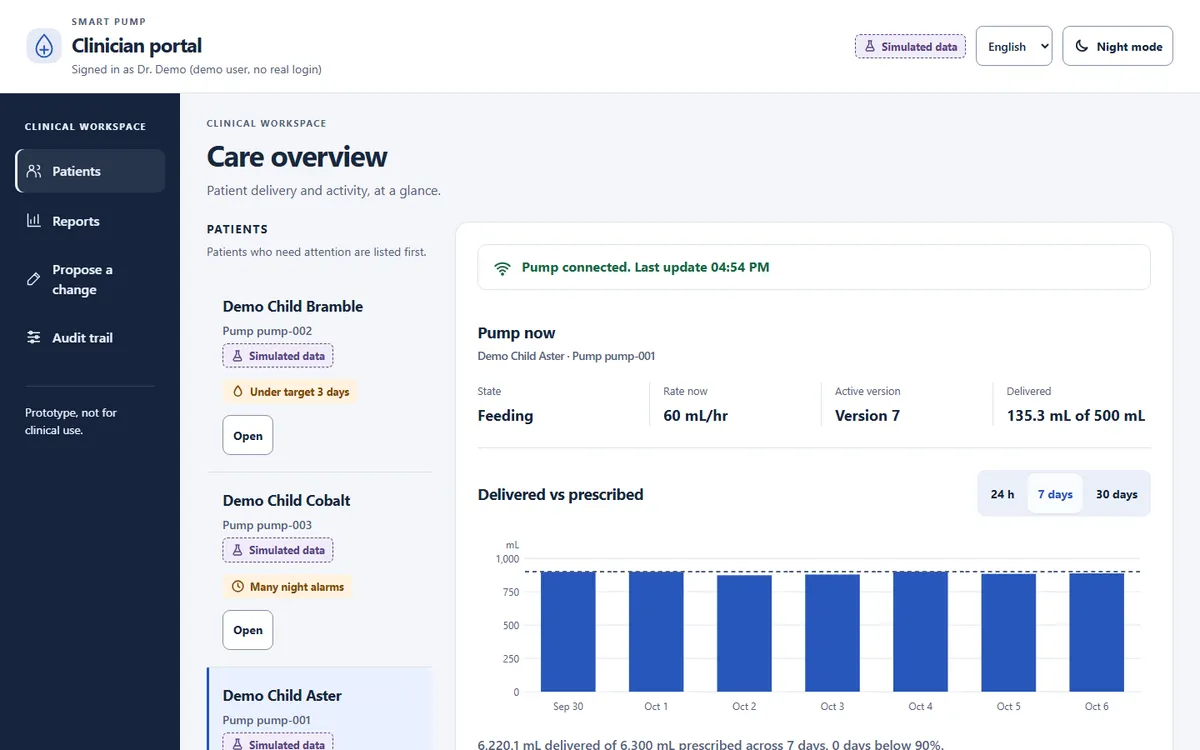Viewport: 1200px width, 750px height.
Task: Click "Prototype, not for clinical use." notice
Action: point(71,421)
